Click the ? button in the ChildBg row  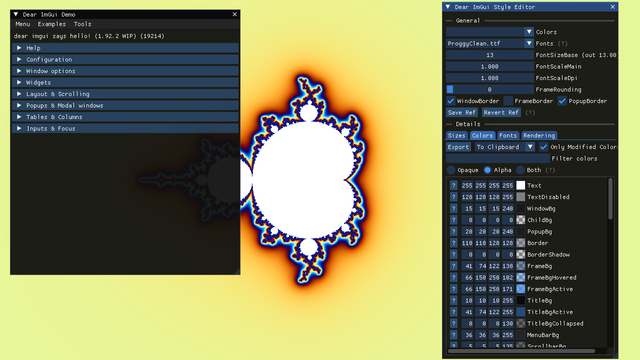[453, 220]
